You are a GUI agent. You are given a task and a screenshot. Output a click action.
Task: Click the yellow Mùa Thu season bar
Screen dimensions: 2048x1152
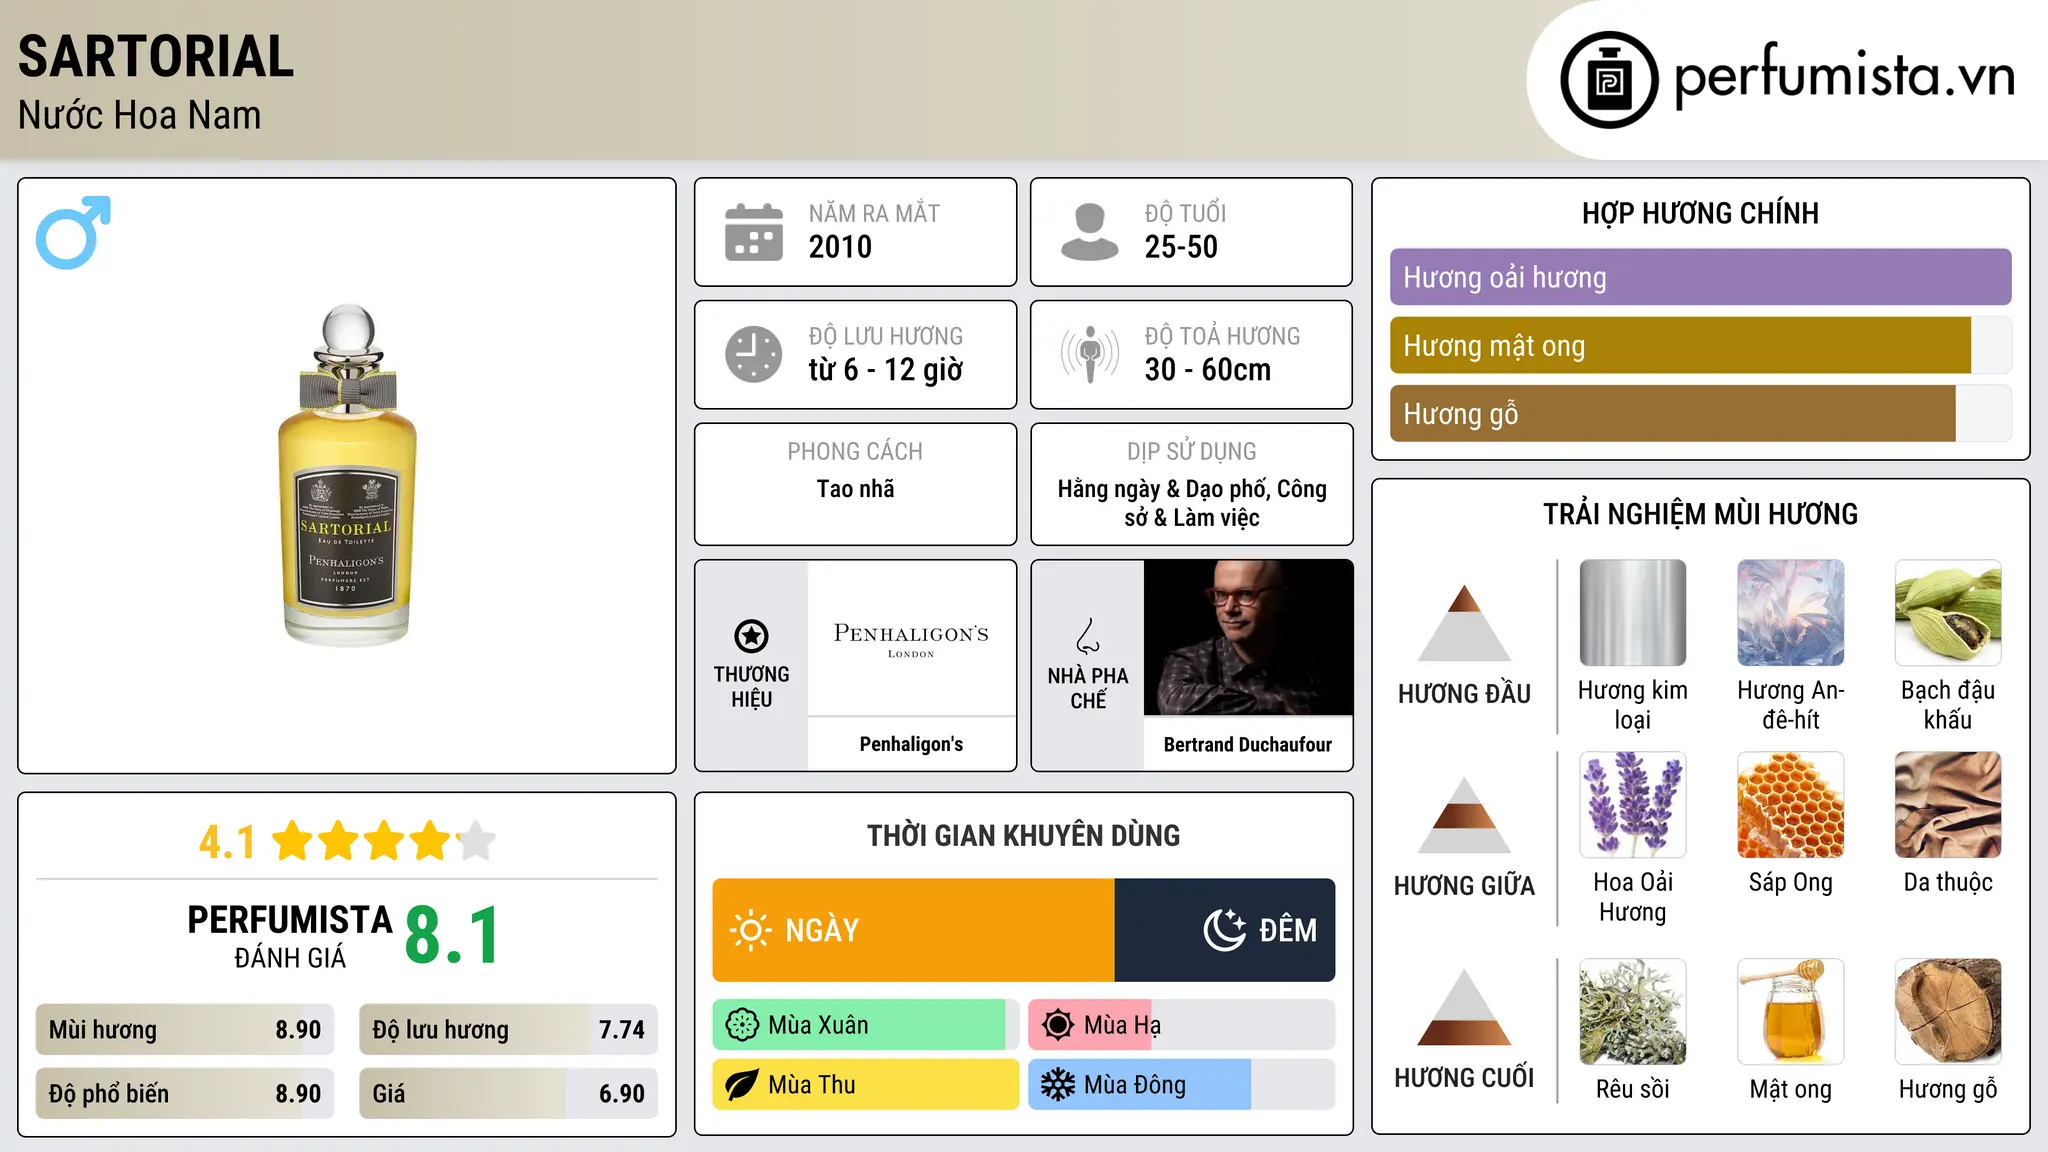(x=866, y=1085)
